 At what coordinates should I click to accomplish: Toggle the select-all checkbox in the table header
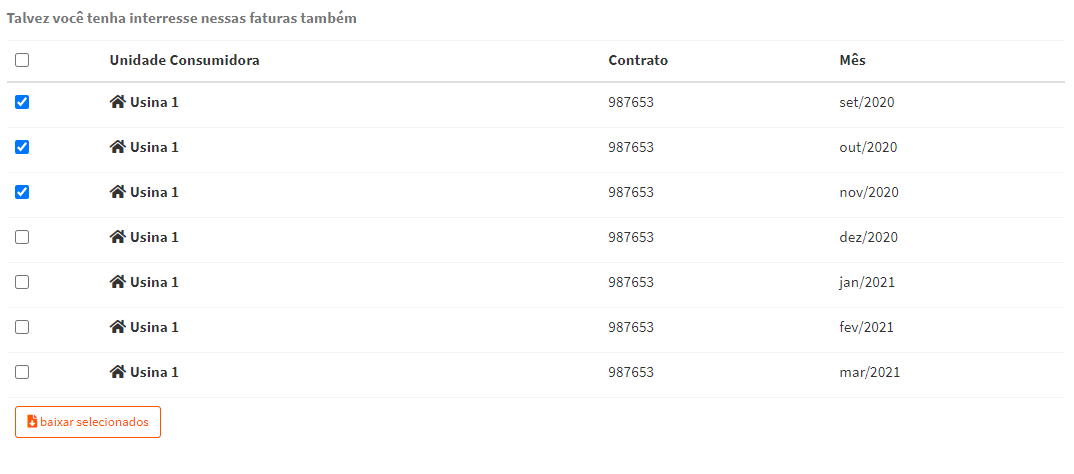coord(22,60)
